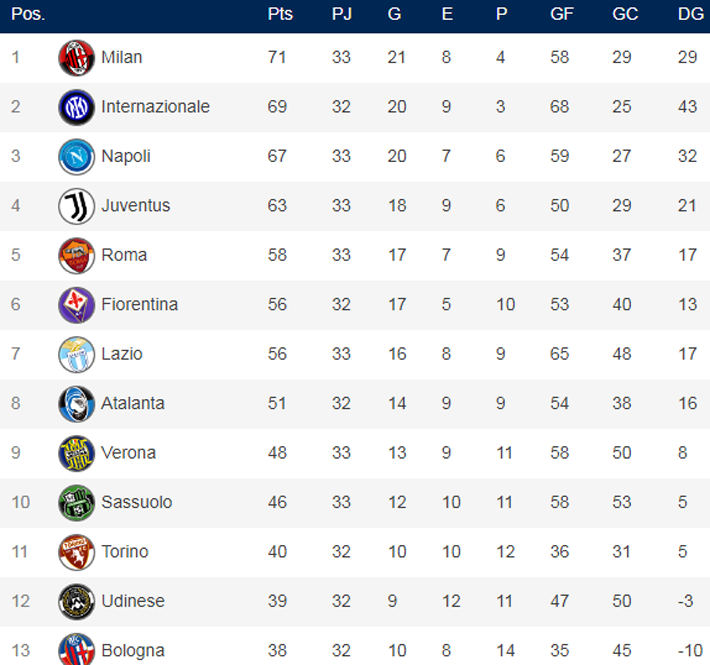Click the Roma club crest
This screenshot has height=665, width=710.
76,255
